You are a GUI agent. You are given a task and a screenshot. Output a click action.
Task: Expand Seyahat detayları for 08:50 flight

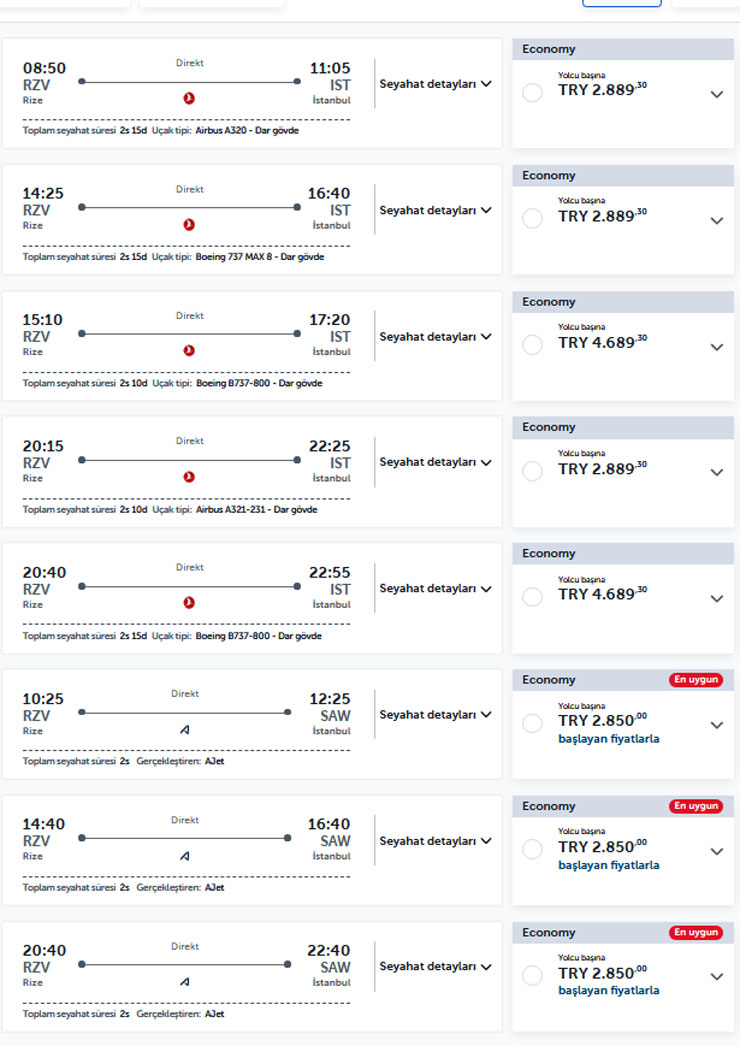pos(435,84)
